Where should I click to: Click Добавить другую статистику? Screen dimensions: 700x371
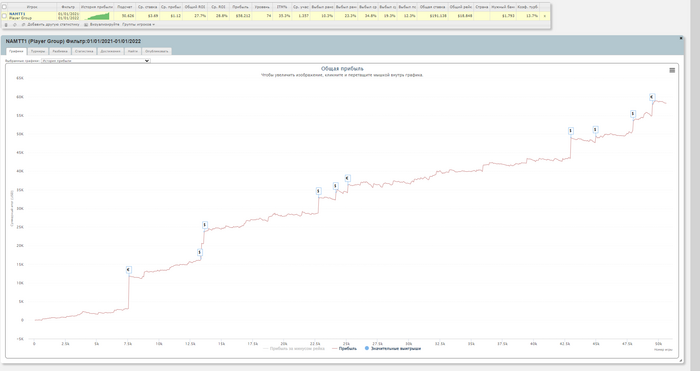pyautogui.click(x=53, y=25)
